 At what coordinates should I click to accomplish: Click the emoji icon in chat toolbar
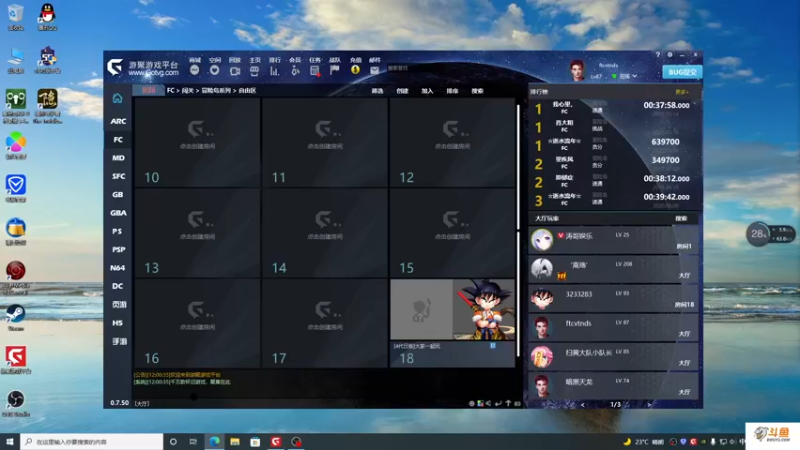click(471, 403)
